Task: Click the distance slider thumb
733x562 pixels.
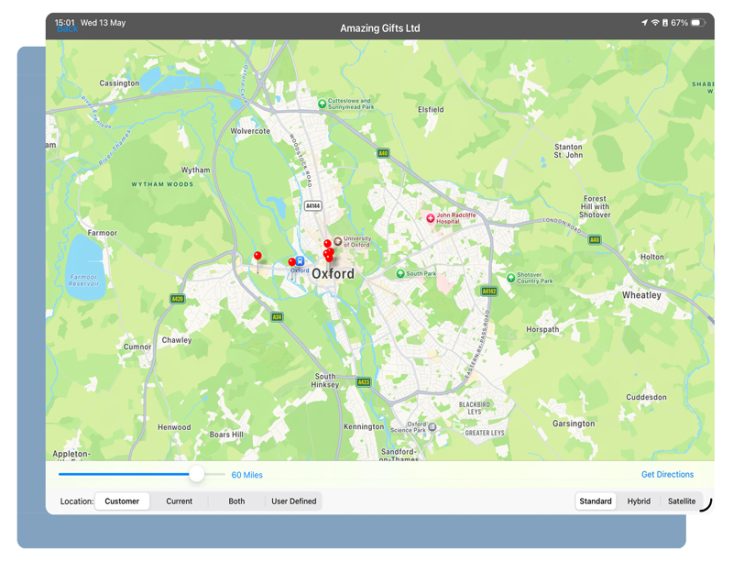Action: point(197,474)
